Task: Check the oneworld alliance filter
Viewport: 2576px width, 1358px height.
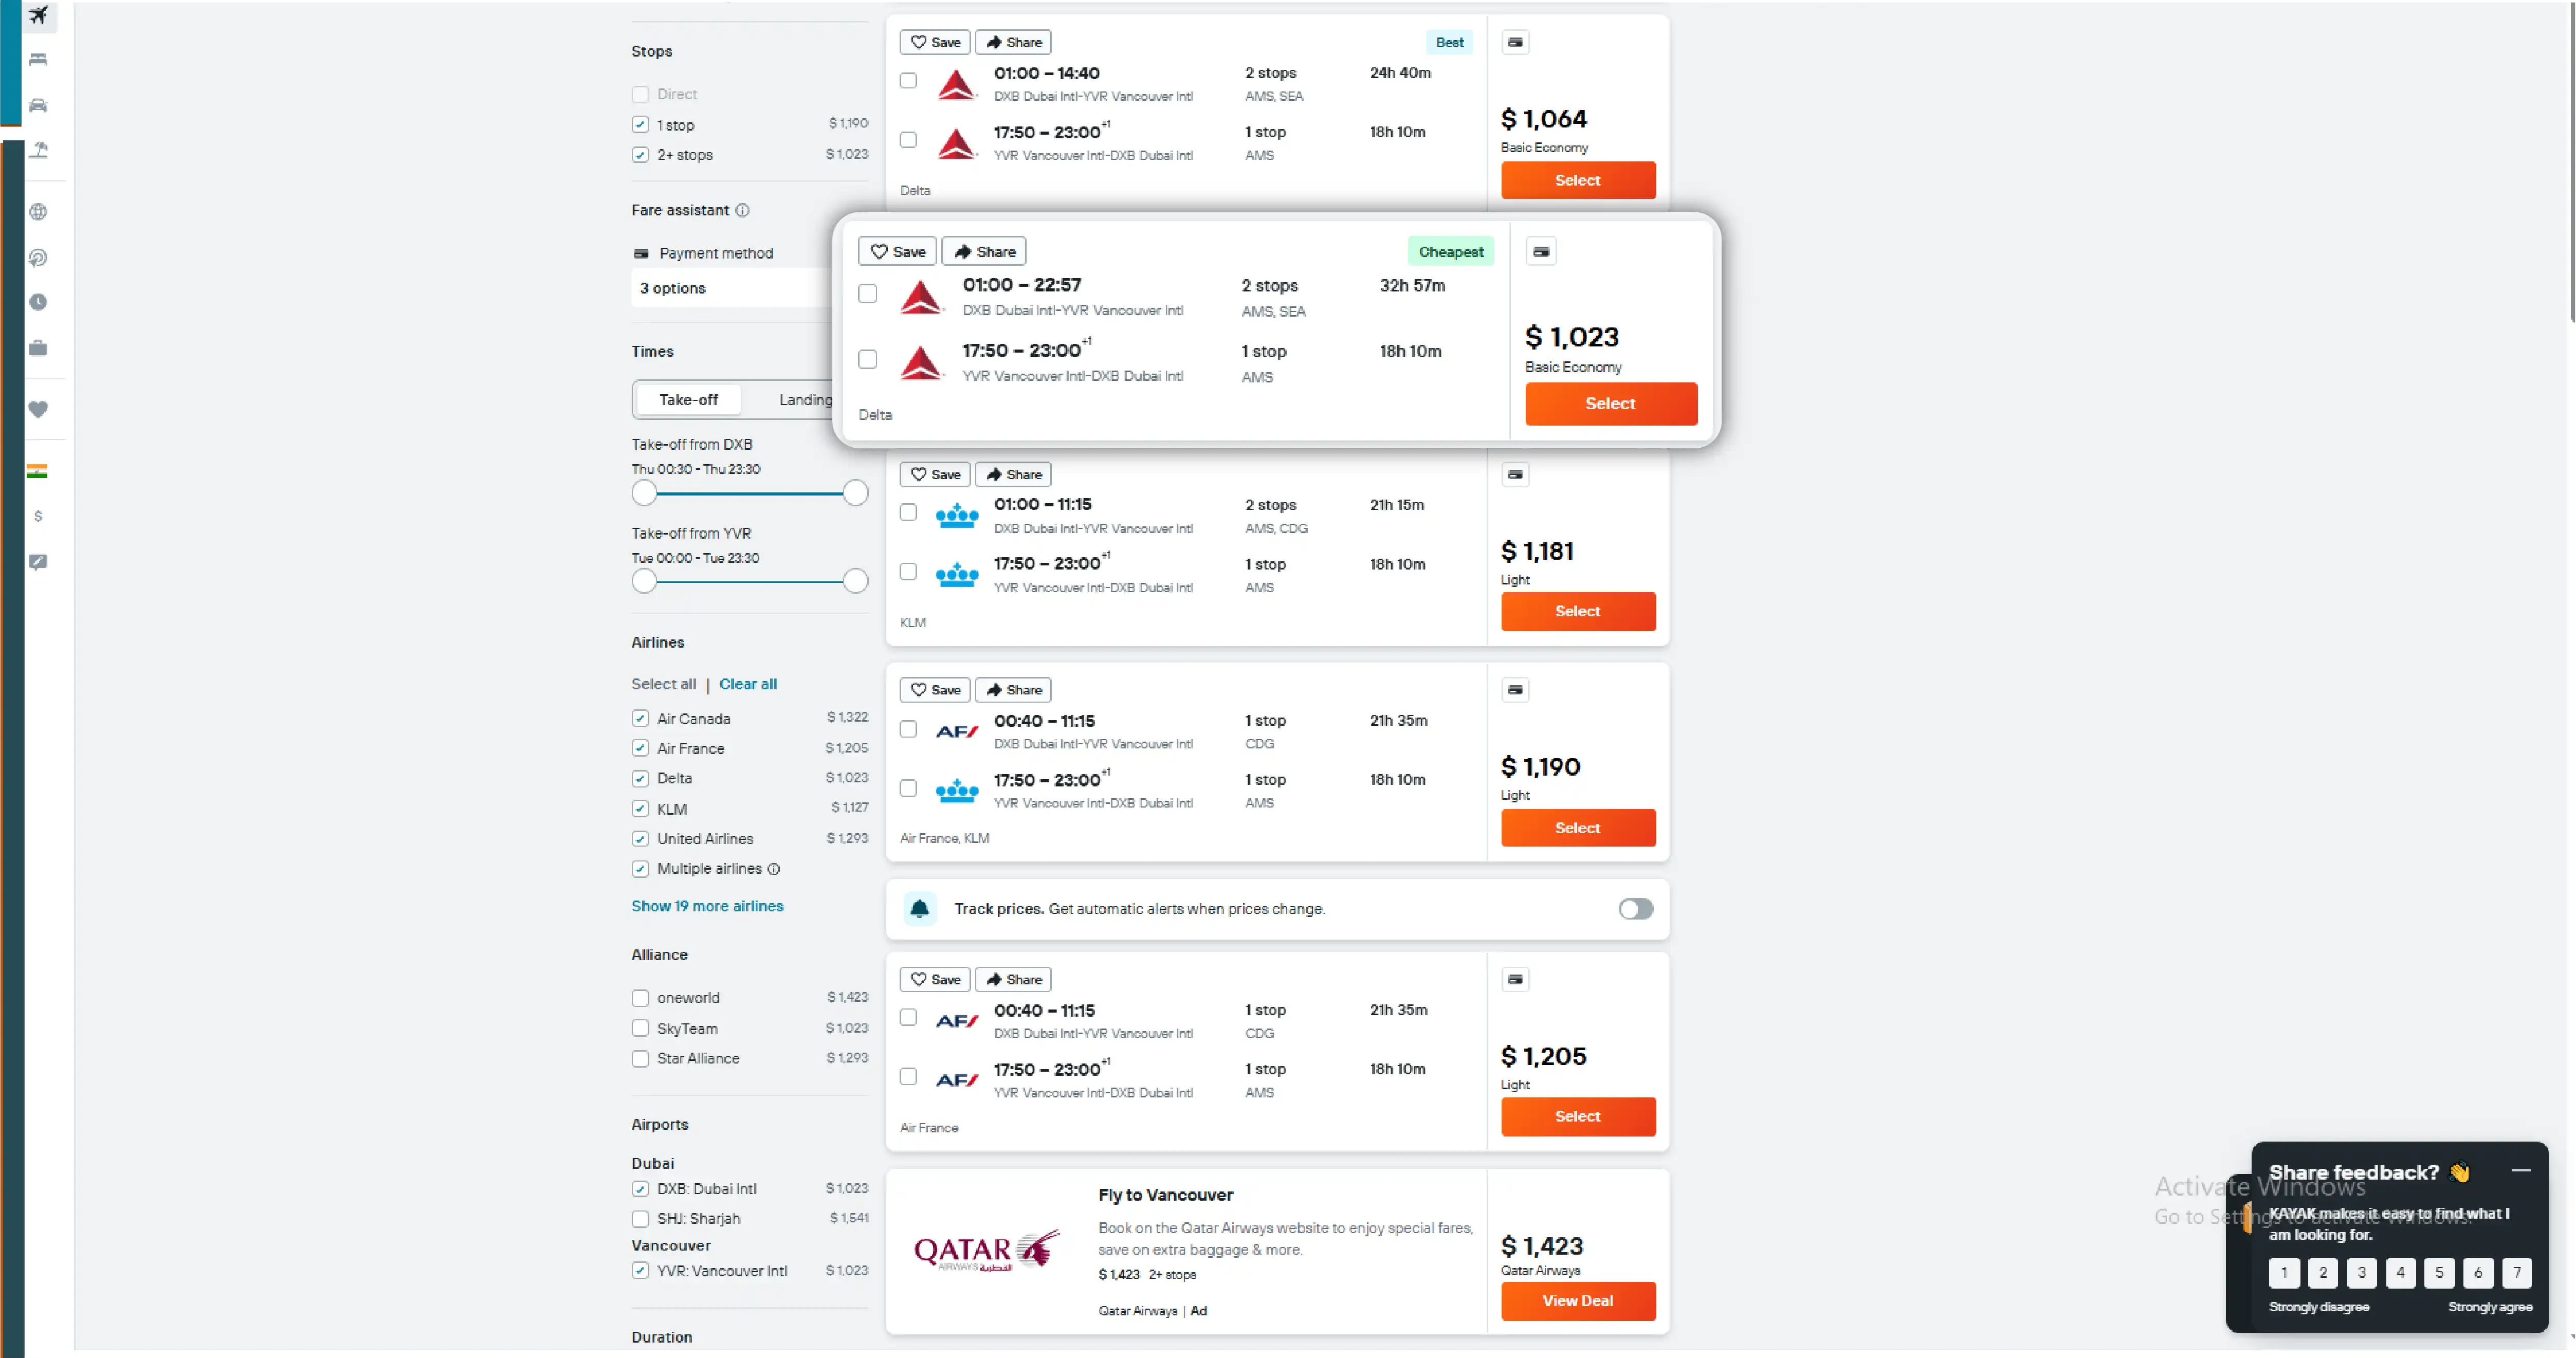Action: point(640,997)
